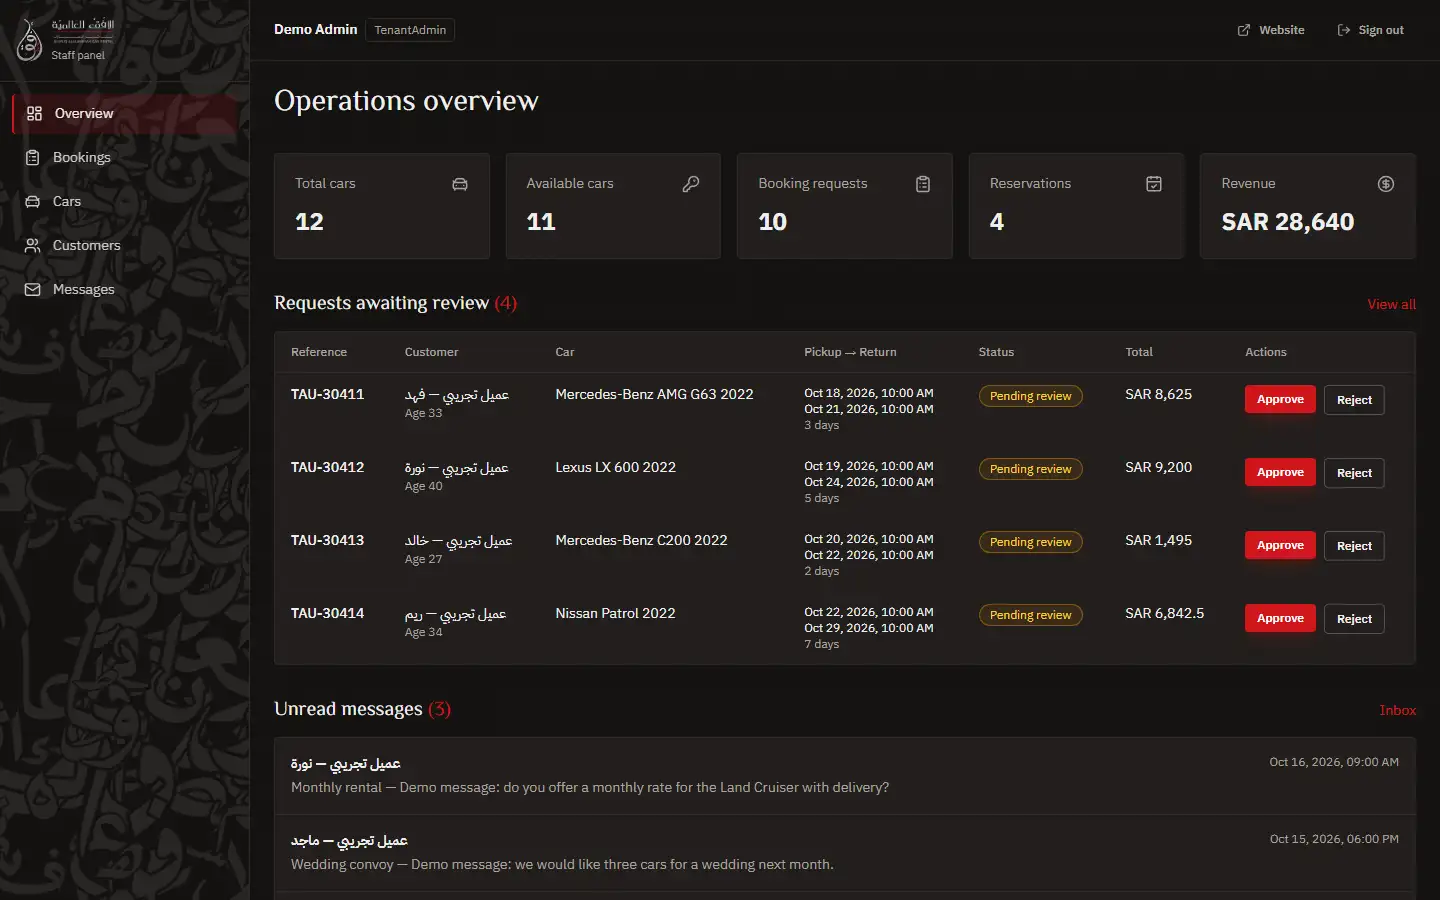Reject booking TAU-30414
This screenshot has height=900, width=1440.
point(1354,619)
